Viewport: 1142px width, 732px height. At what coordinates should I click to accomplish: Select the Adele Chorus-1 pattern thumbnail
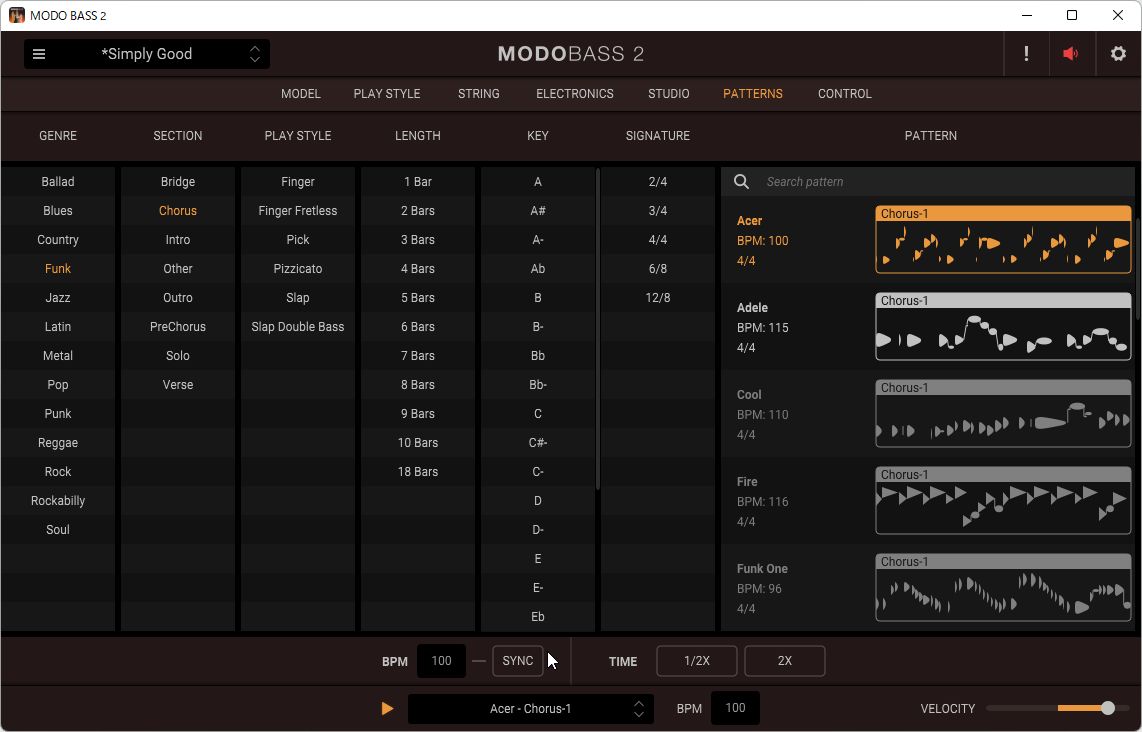click(x=1003, y=326)
